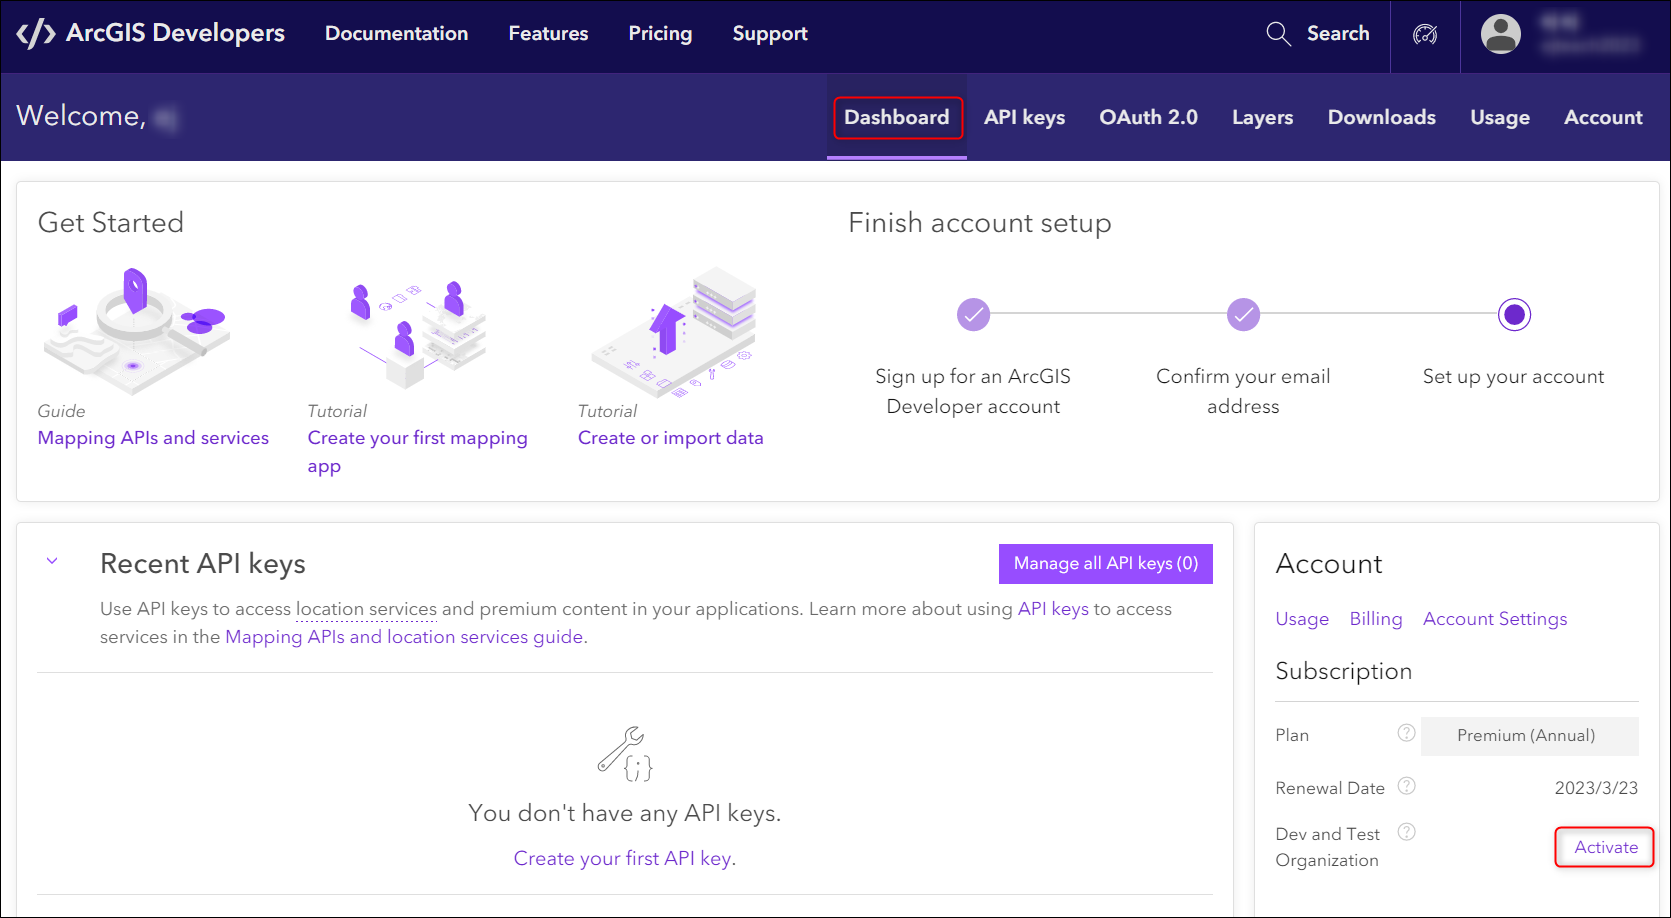
Task: Click the Search text in header
Action: pos(1338,33)
